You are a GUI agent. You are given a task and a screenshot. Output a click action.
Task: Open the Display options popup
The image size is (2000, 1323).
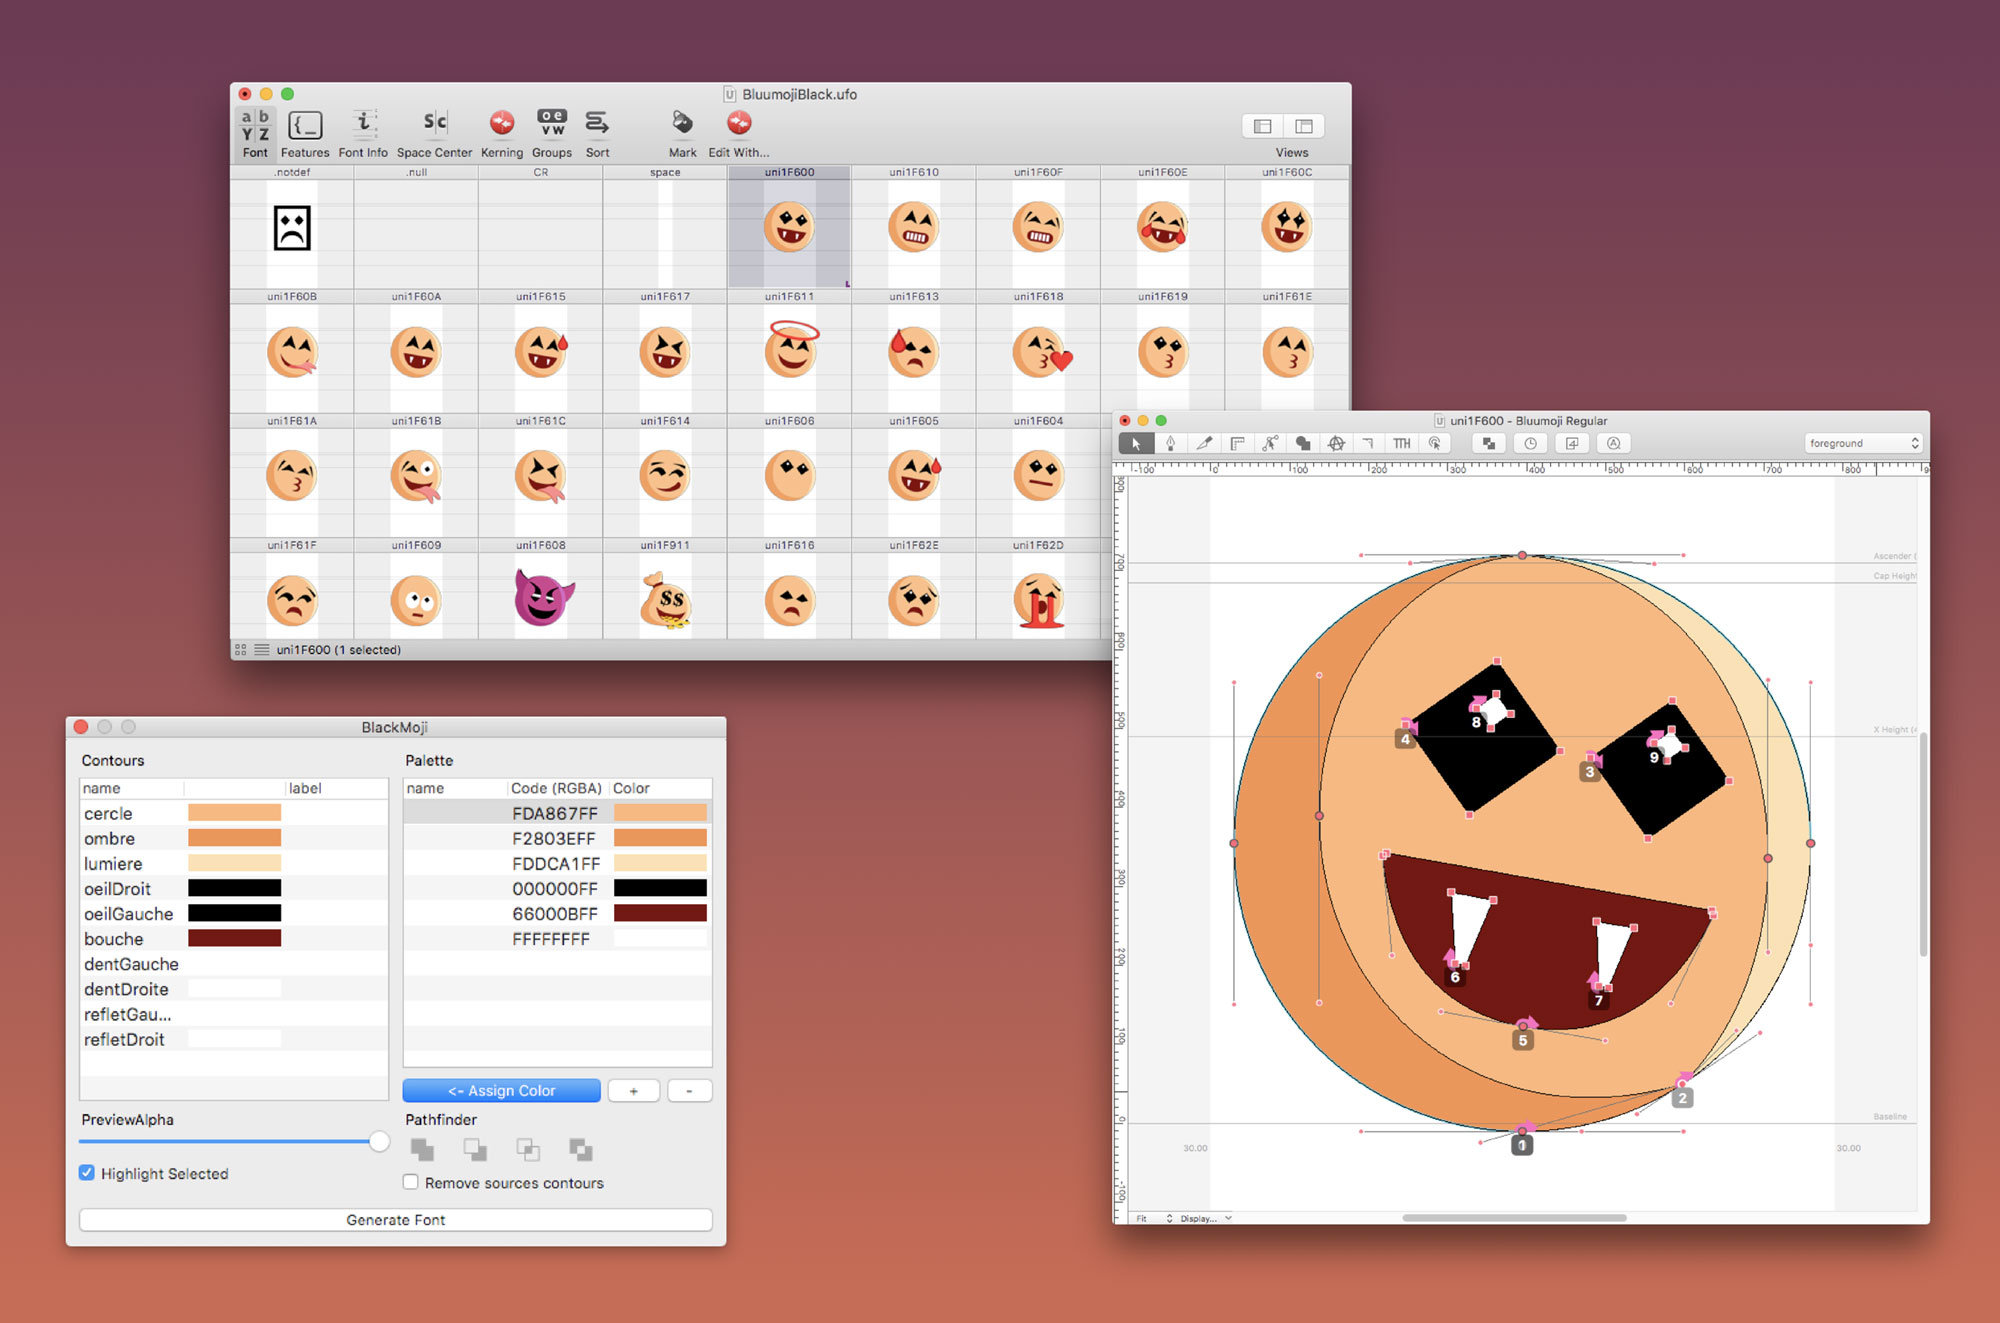1204,1218
